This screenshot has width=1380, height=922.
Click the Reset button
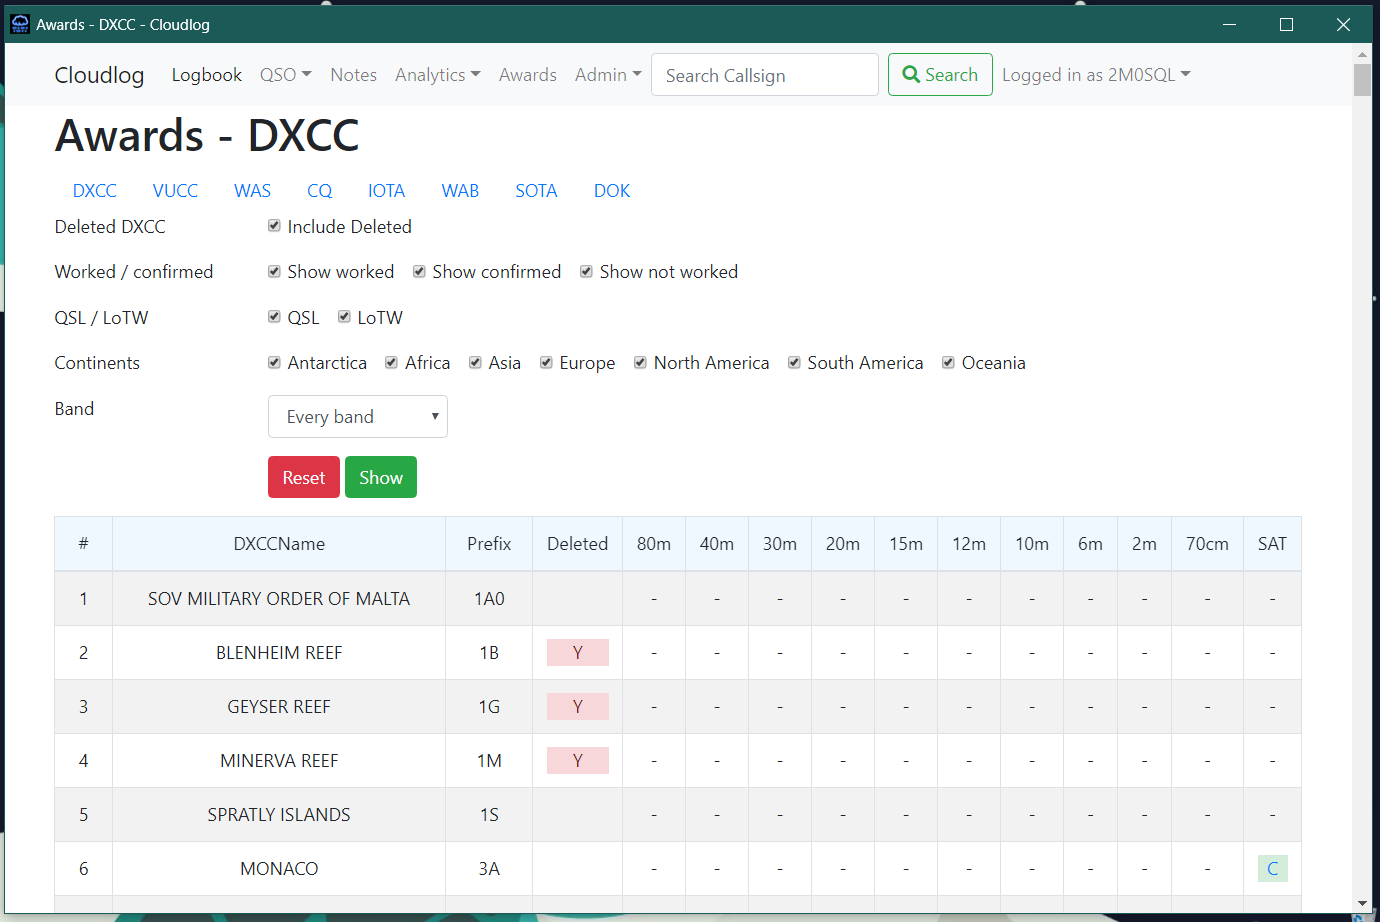coord(304,477)
